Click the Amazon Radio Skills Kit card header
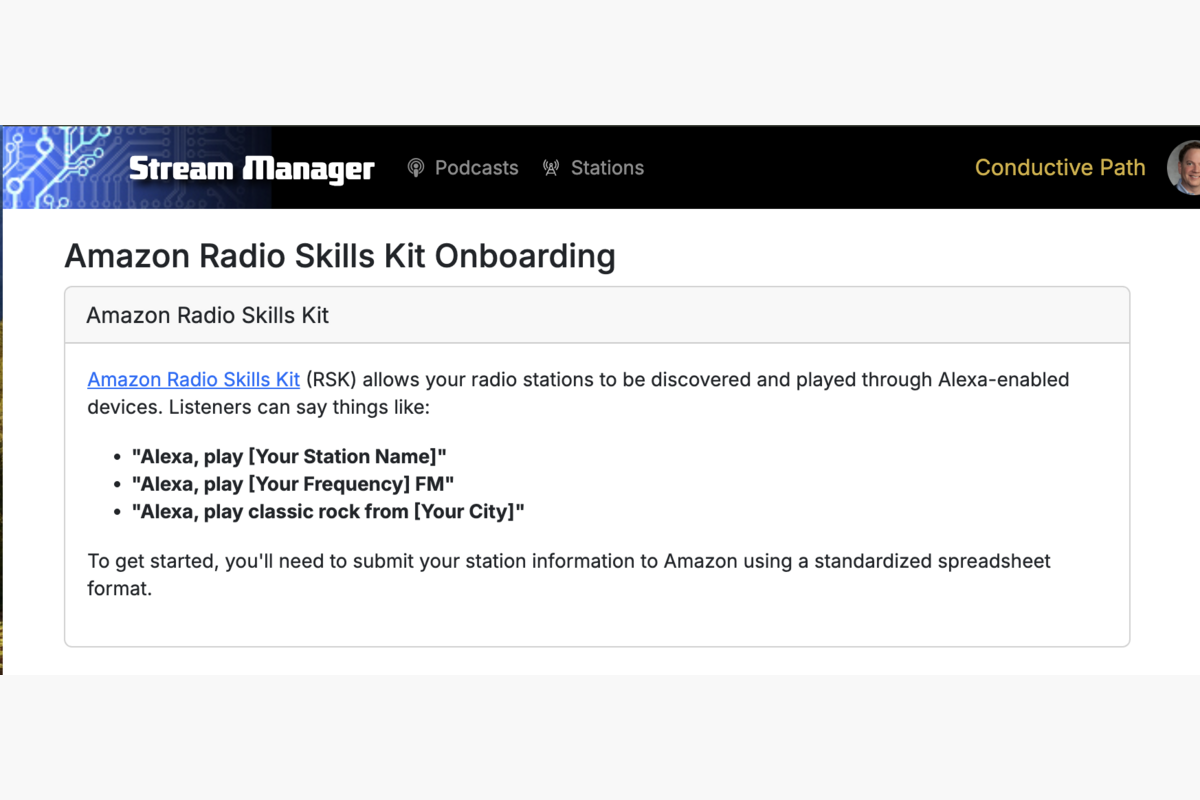The width and height of the screenshot is (1200, 800). pyautogui.click(x=207, y=315)
